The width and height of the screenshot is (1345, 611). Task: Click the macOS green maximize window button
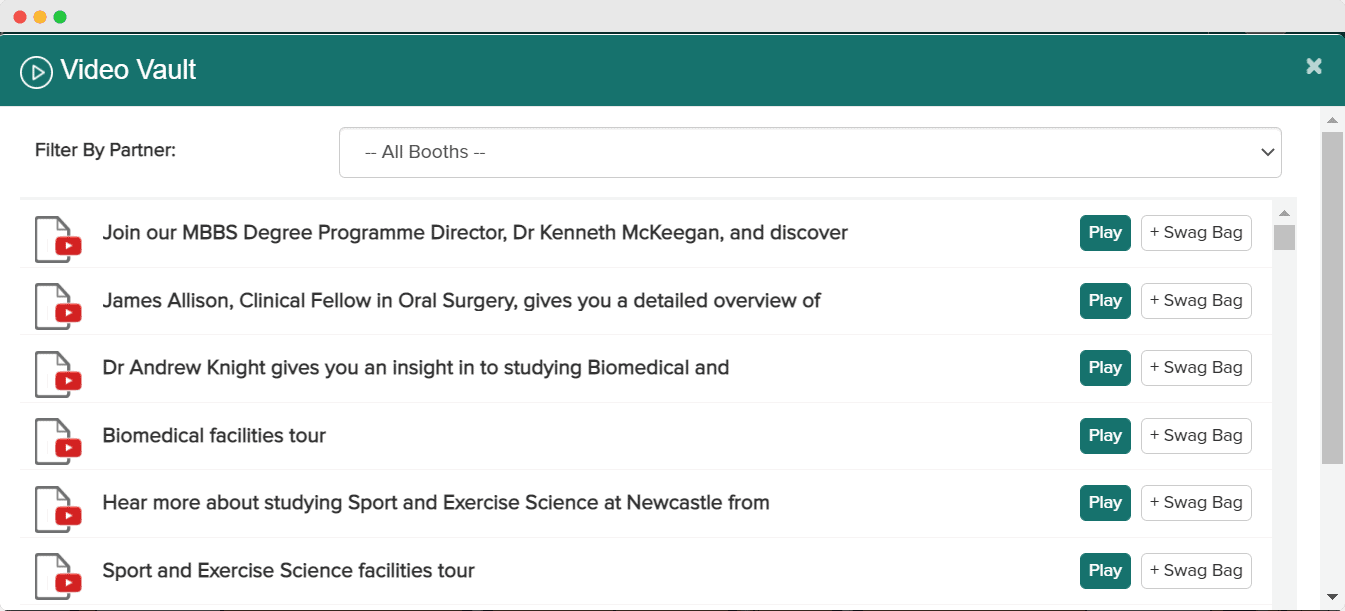[60, 17]
